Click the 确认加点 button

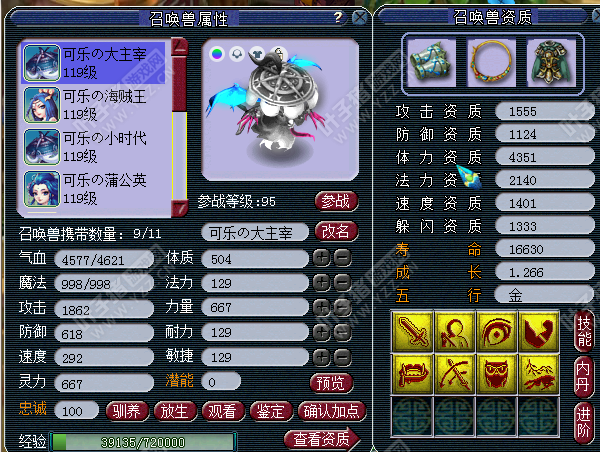click(x=331, y=411)
